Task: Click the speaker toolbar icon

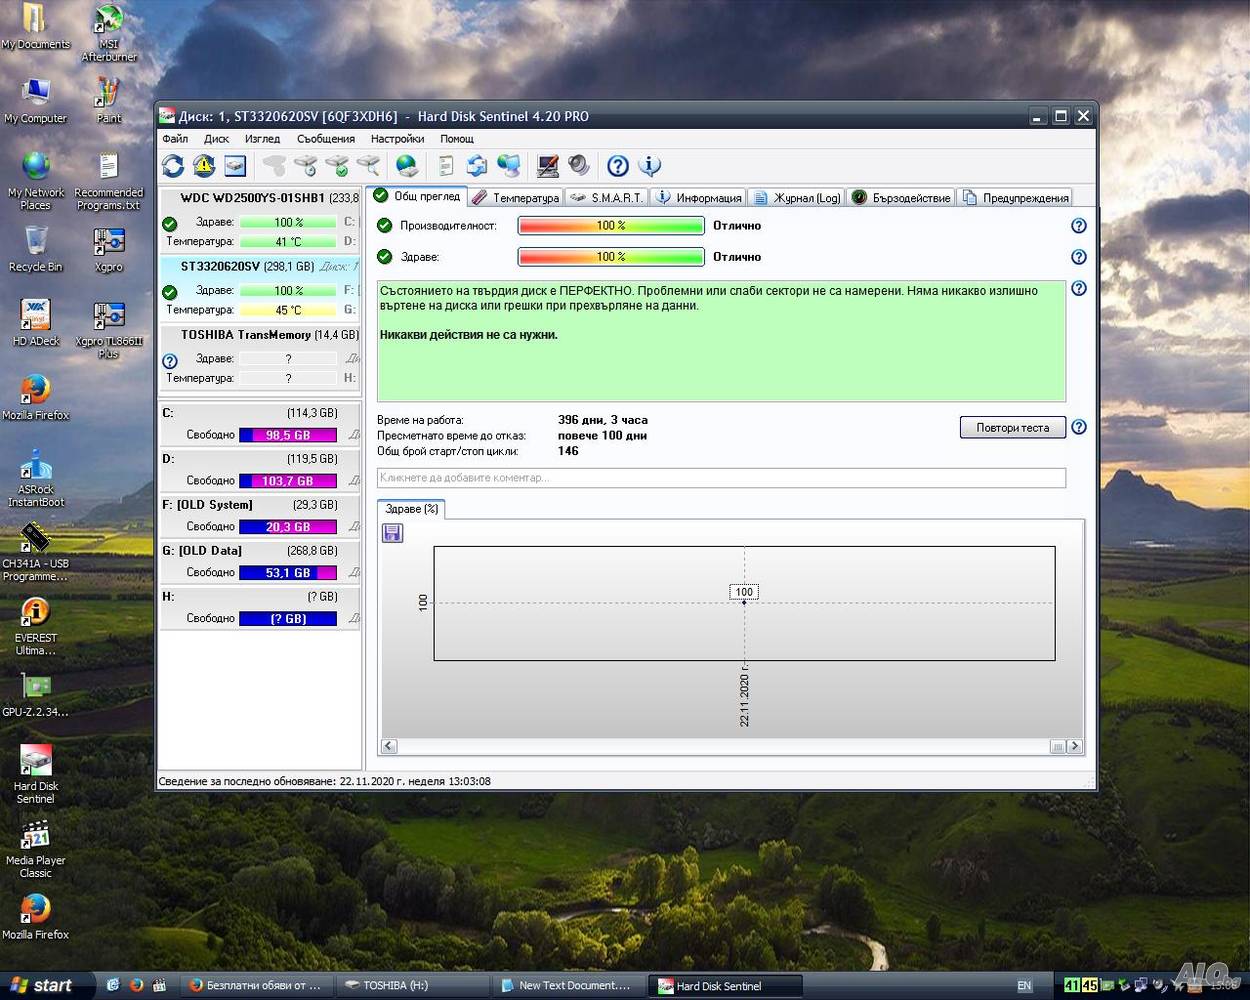Action: (579, 166)
